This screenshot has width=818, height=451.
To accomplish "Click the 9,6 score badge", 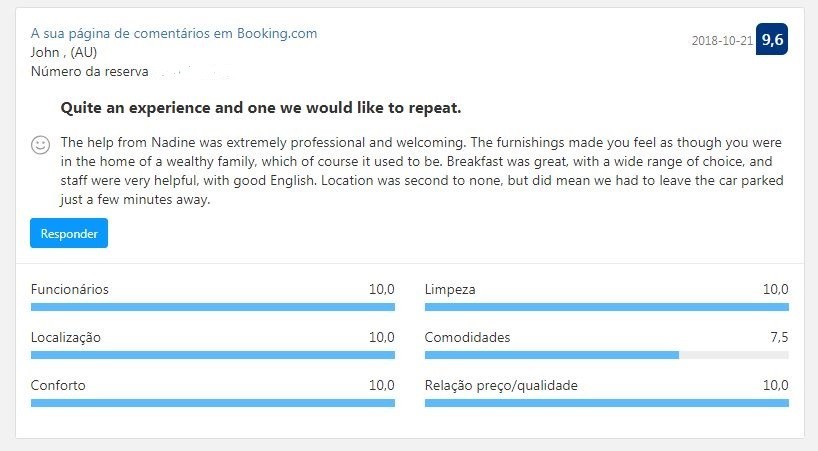I will coord(772,40).
